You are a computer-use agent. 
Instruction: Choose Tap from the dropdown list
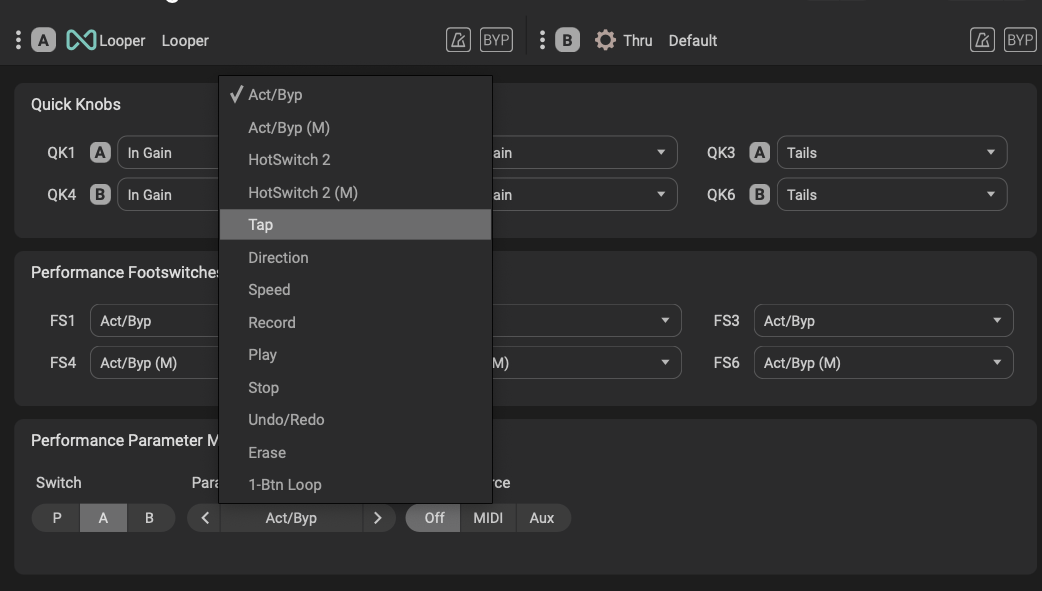pyautogui.click(x=355, y=225)
